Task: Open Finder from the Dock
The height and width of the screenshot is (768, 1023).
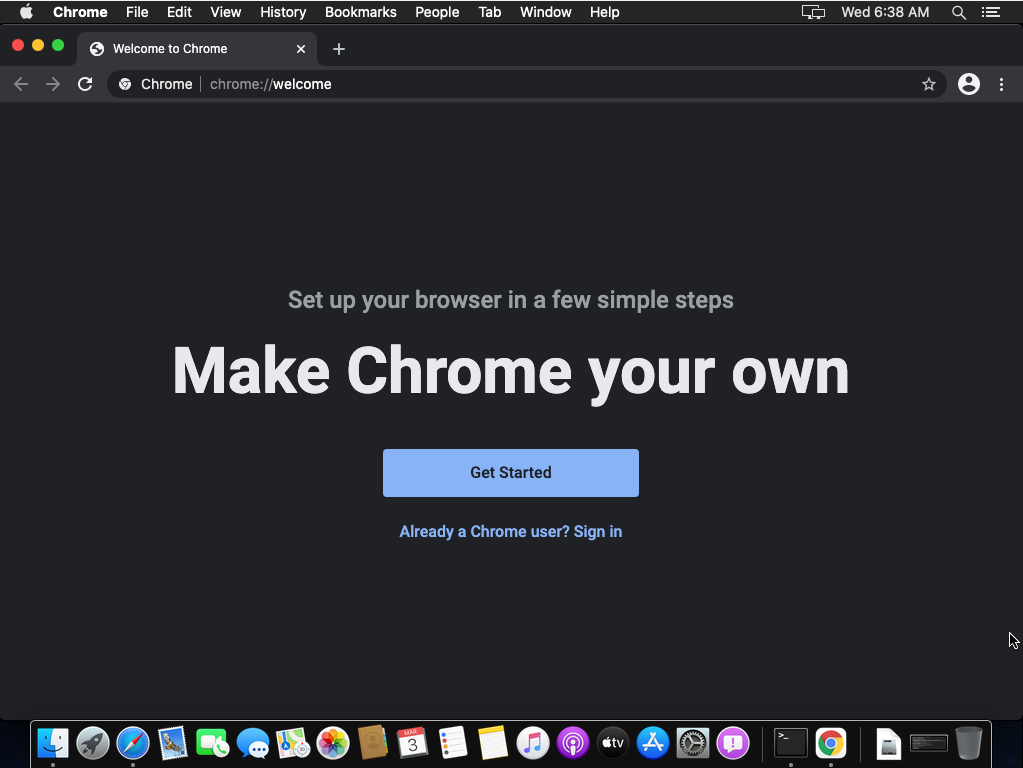Action: tap(53, 743)
